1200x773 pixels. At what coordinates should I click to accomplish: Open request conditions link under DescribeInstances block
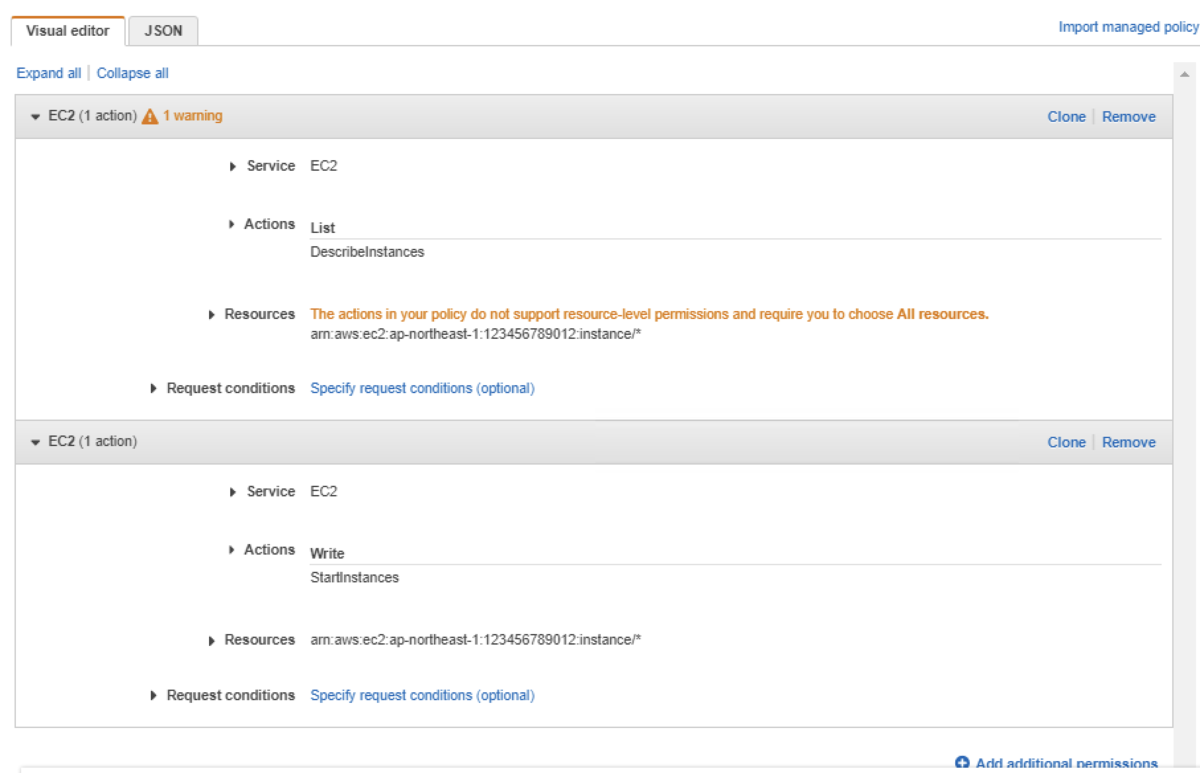pos(422,388)
